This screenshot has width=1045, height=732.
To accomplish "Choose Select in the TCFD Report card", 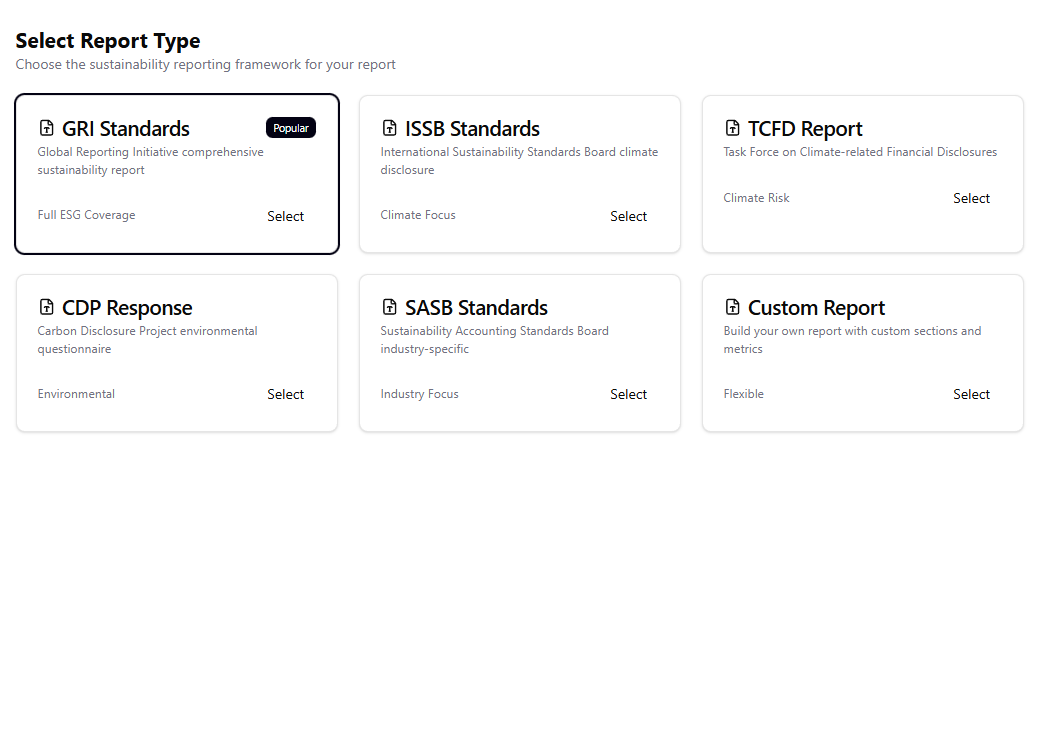I will click(971, 198).
